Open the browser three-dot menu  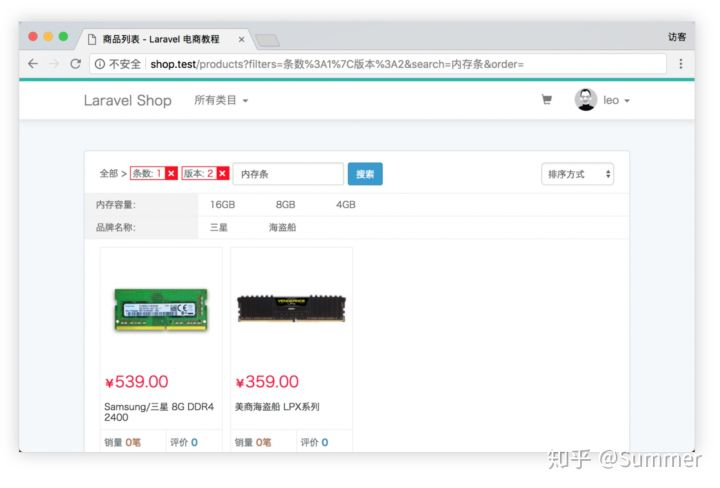pyautogui.click(x=681, y=64)
